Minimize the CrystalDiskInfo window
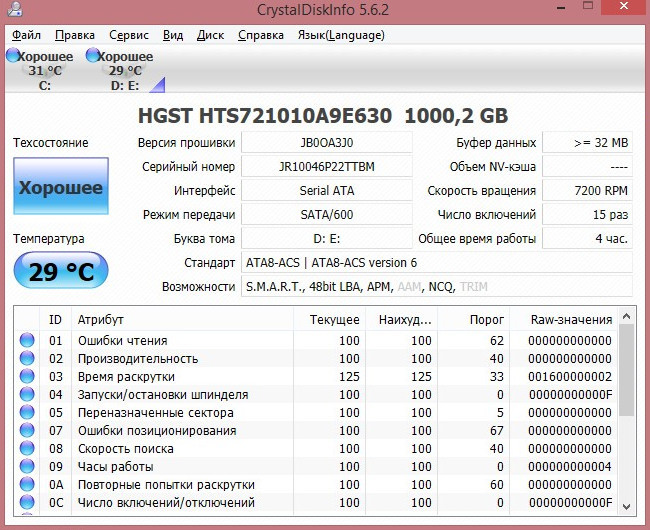 click(561, 7)
